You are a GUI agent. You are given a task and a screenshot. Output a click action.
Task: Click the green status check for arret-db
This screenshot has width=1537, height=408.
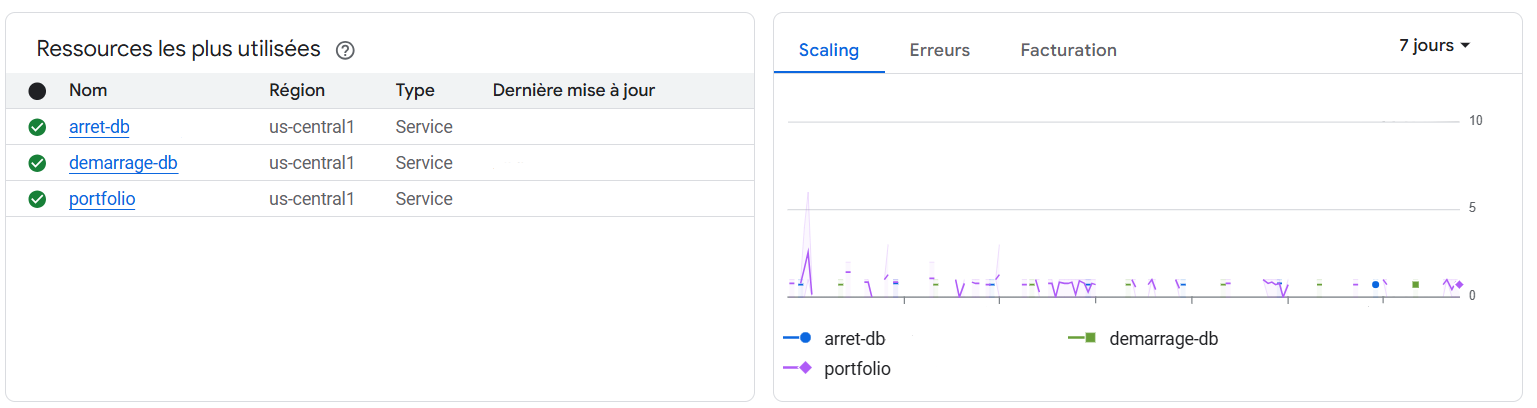tap(37, 127)
